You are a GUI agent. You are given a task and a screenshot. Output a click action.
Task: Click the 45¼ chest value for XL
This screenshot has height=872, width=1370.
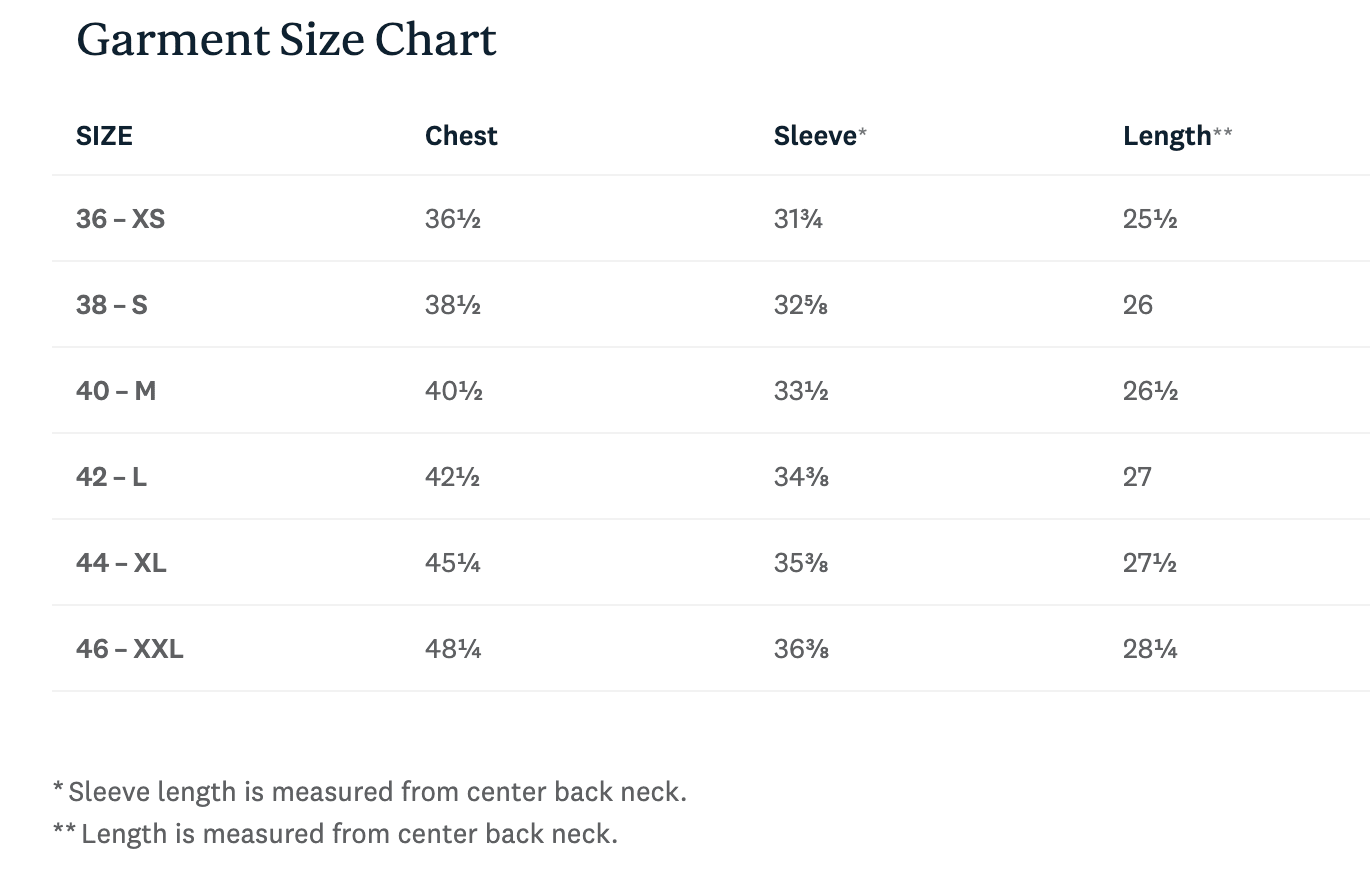click(x=452, y=563)
